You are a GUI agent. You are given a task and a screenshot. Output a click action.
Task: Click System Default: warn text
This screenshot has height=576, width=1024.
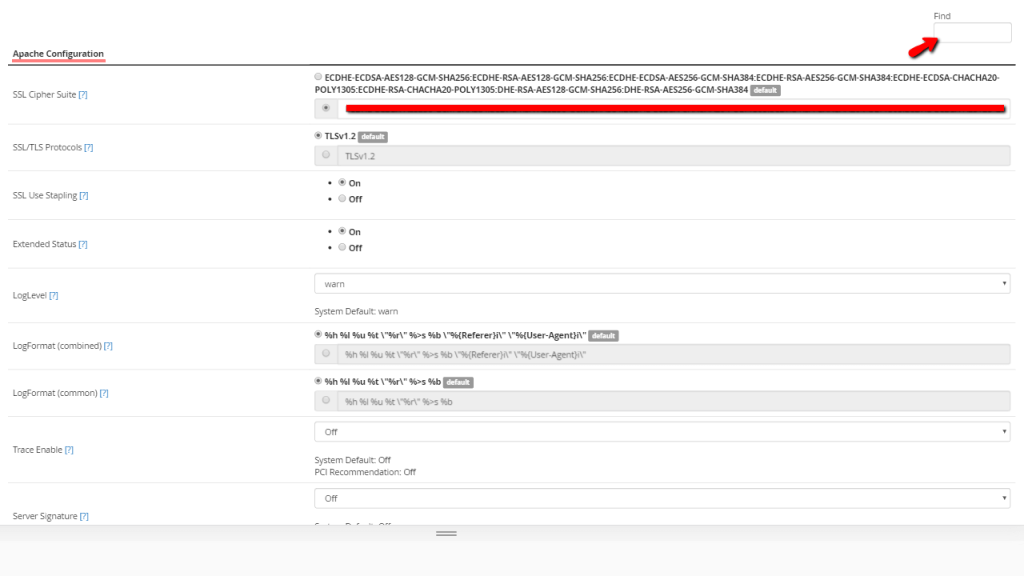pos(356,312)
